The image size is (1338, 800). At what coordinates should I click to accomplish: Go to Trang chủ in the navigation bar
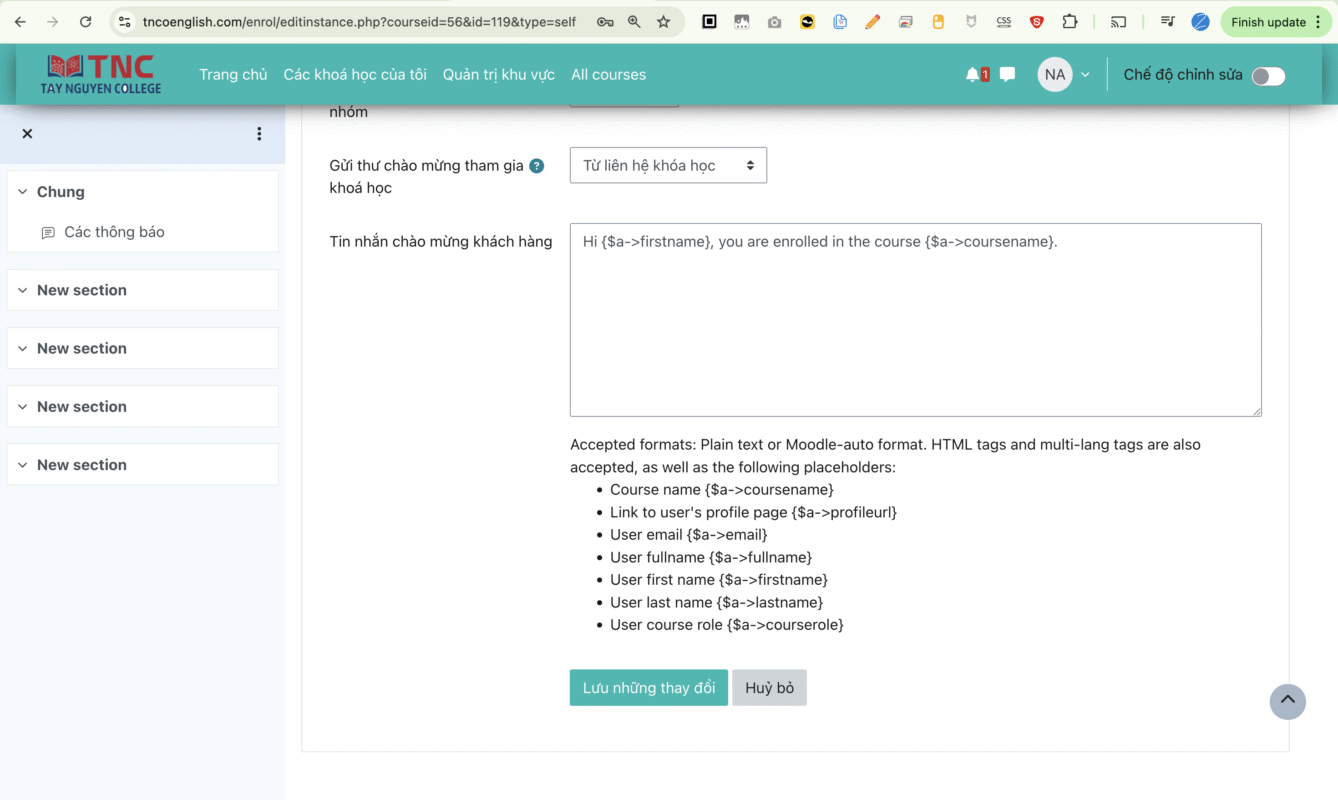(233, 75)
